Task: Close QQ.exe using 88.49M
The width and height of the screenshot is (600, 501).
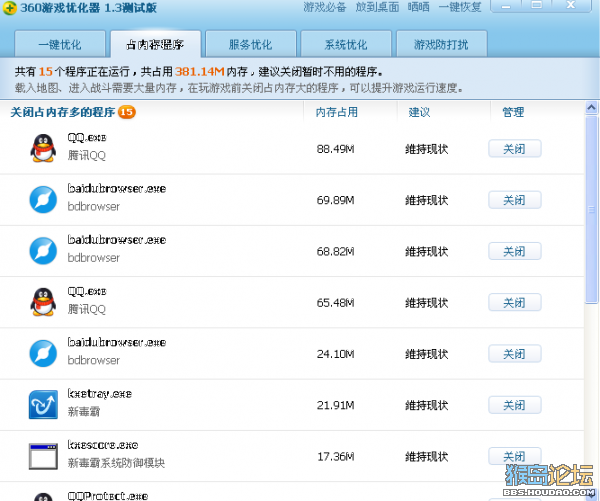Action: click(x=515, y=149)
